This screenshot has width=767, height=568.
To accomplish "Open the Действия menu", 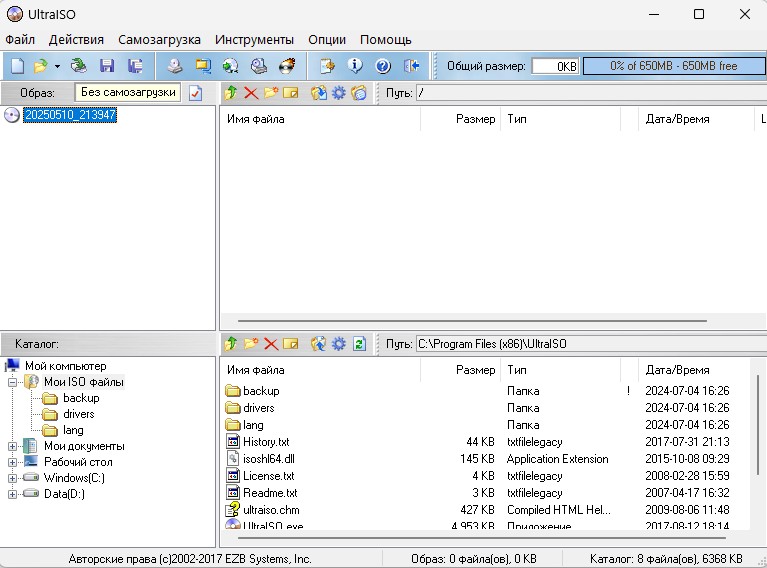I will (76, 40).
